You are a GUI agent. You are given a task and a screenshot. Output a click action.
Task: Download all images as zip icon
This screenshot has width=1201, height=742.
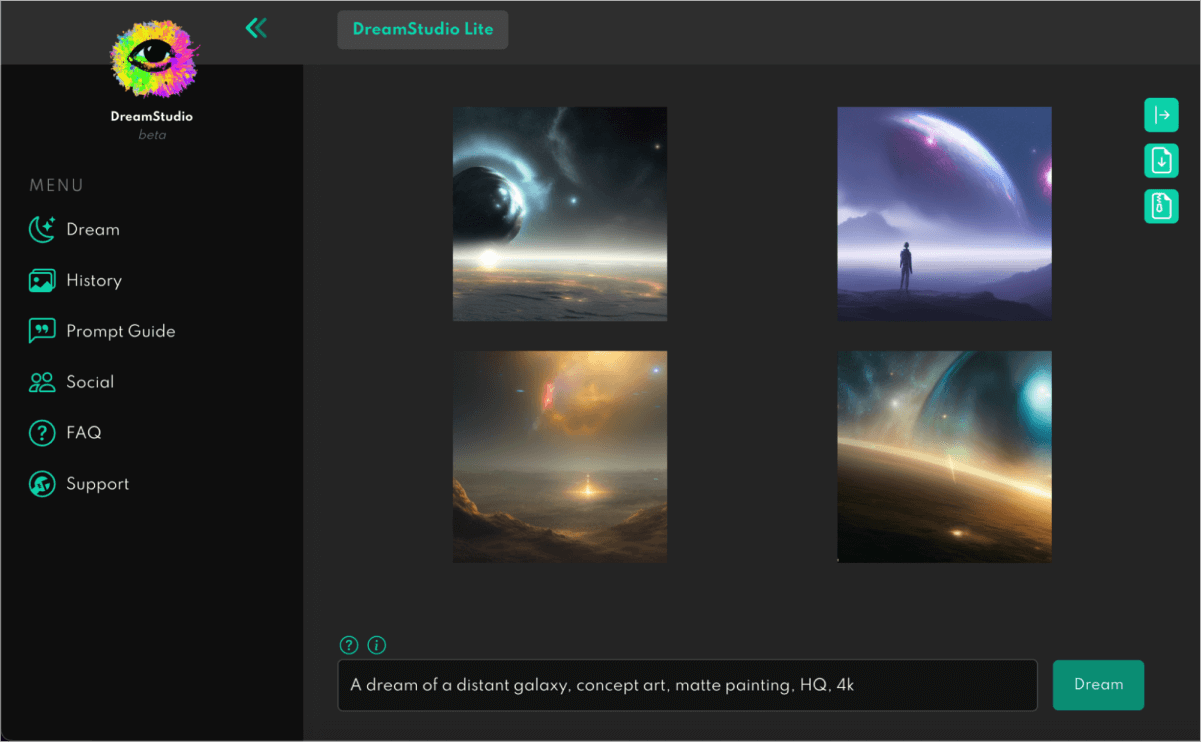[1161, 206]
